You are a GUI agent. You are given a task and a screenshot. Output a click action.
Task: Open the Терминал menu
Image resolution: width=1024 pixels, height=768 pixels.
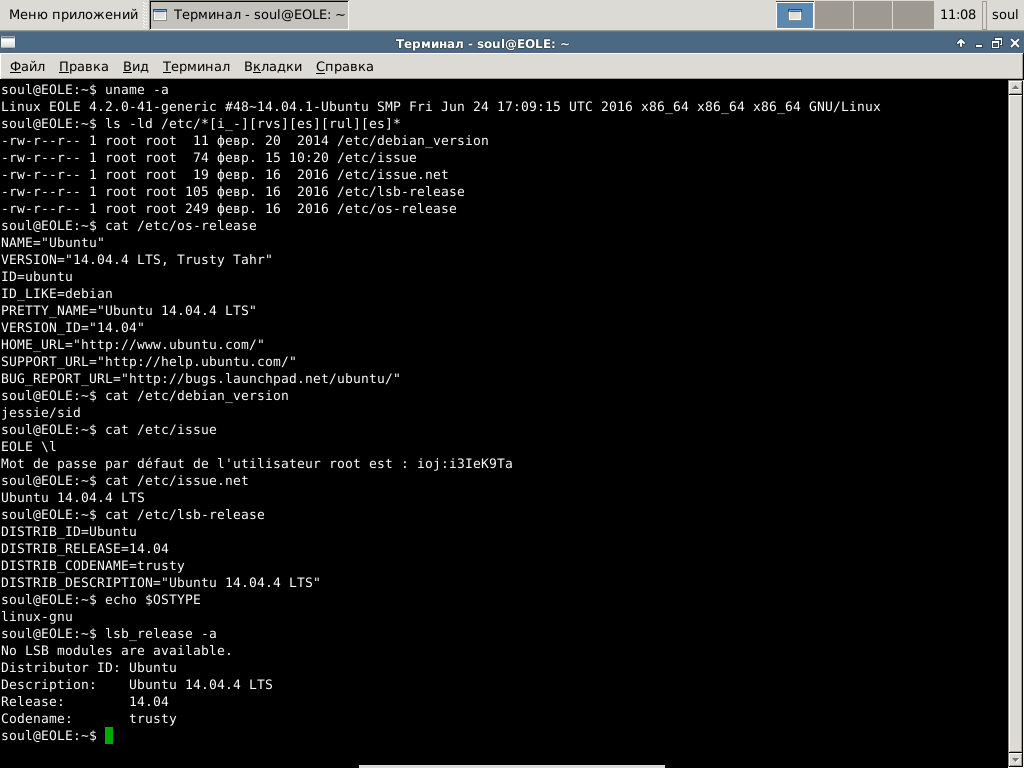tap(196, 67)
